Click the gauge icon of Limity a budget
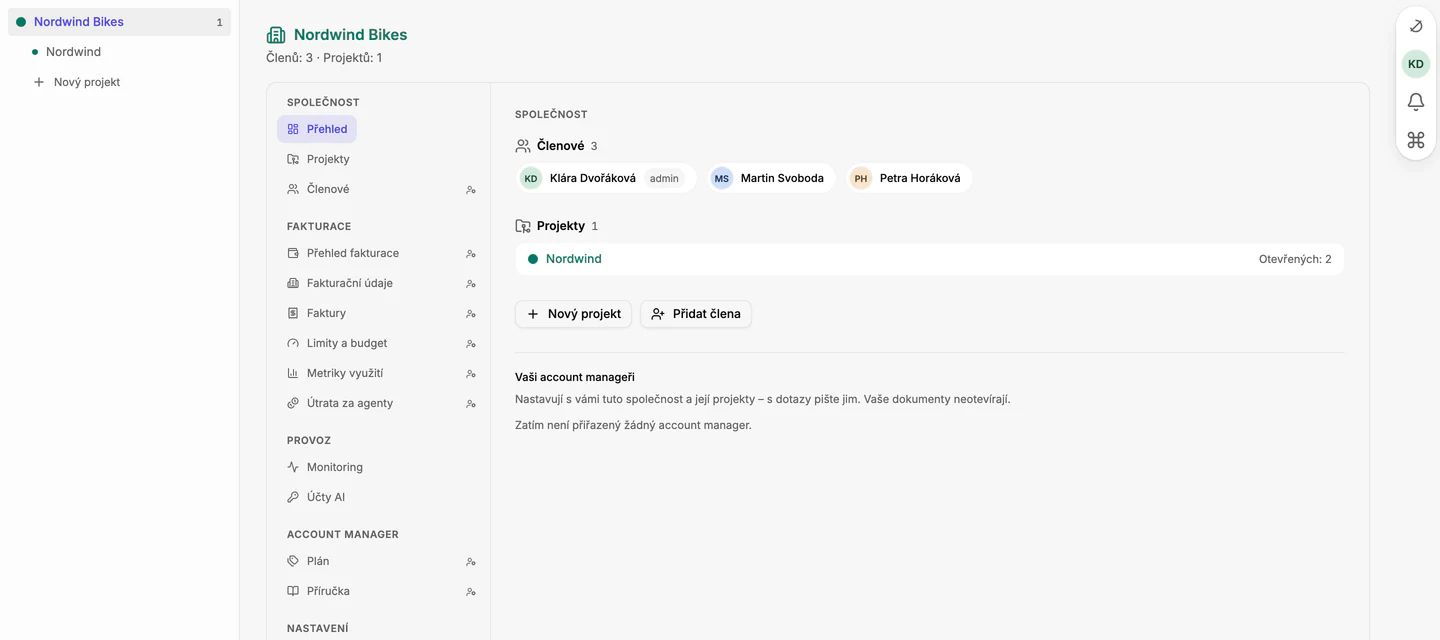Viewport: 1440px width, 640px height. tap(293, 343)
